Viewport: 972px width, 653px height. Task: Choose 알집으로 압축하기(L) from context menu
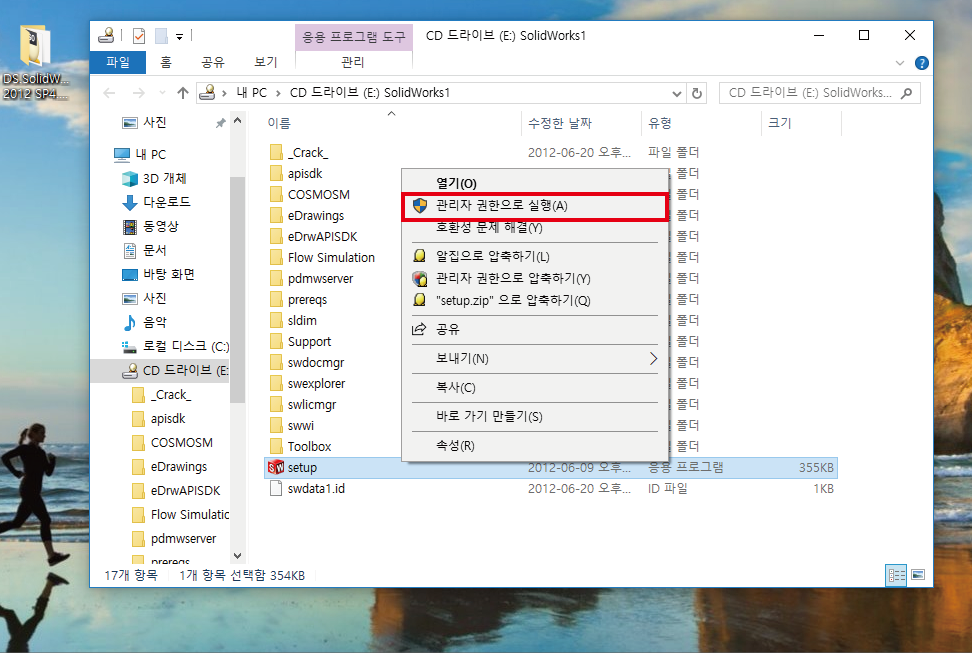pyautogui.click(x=536, y=256)
